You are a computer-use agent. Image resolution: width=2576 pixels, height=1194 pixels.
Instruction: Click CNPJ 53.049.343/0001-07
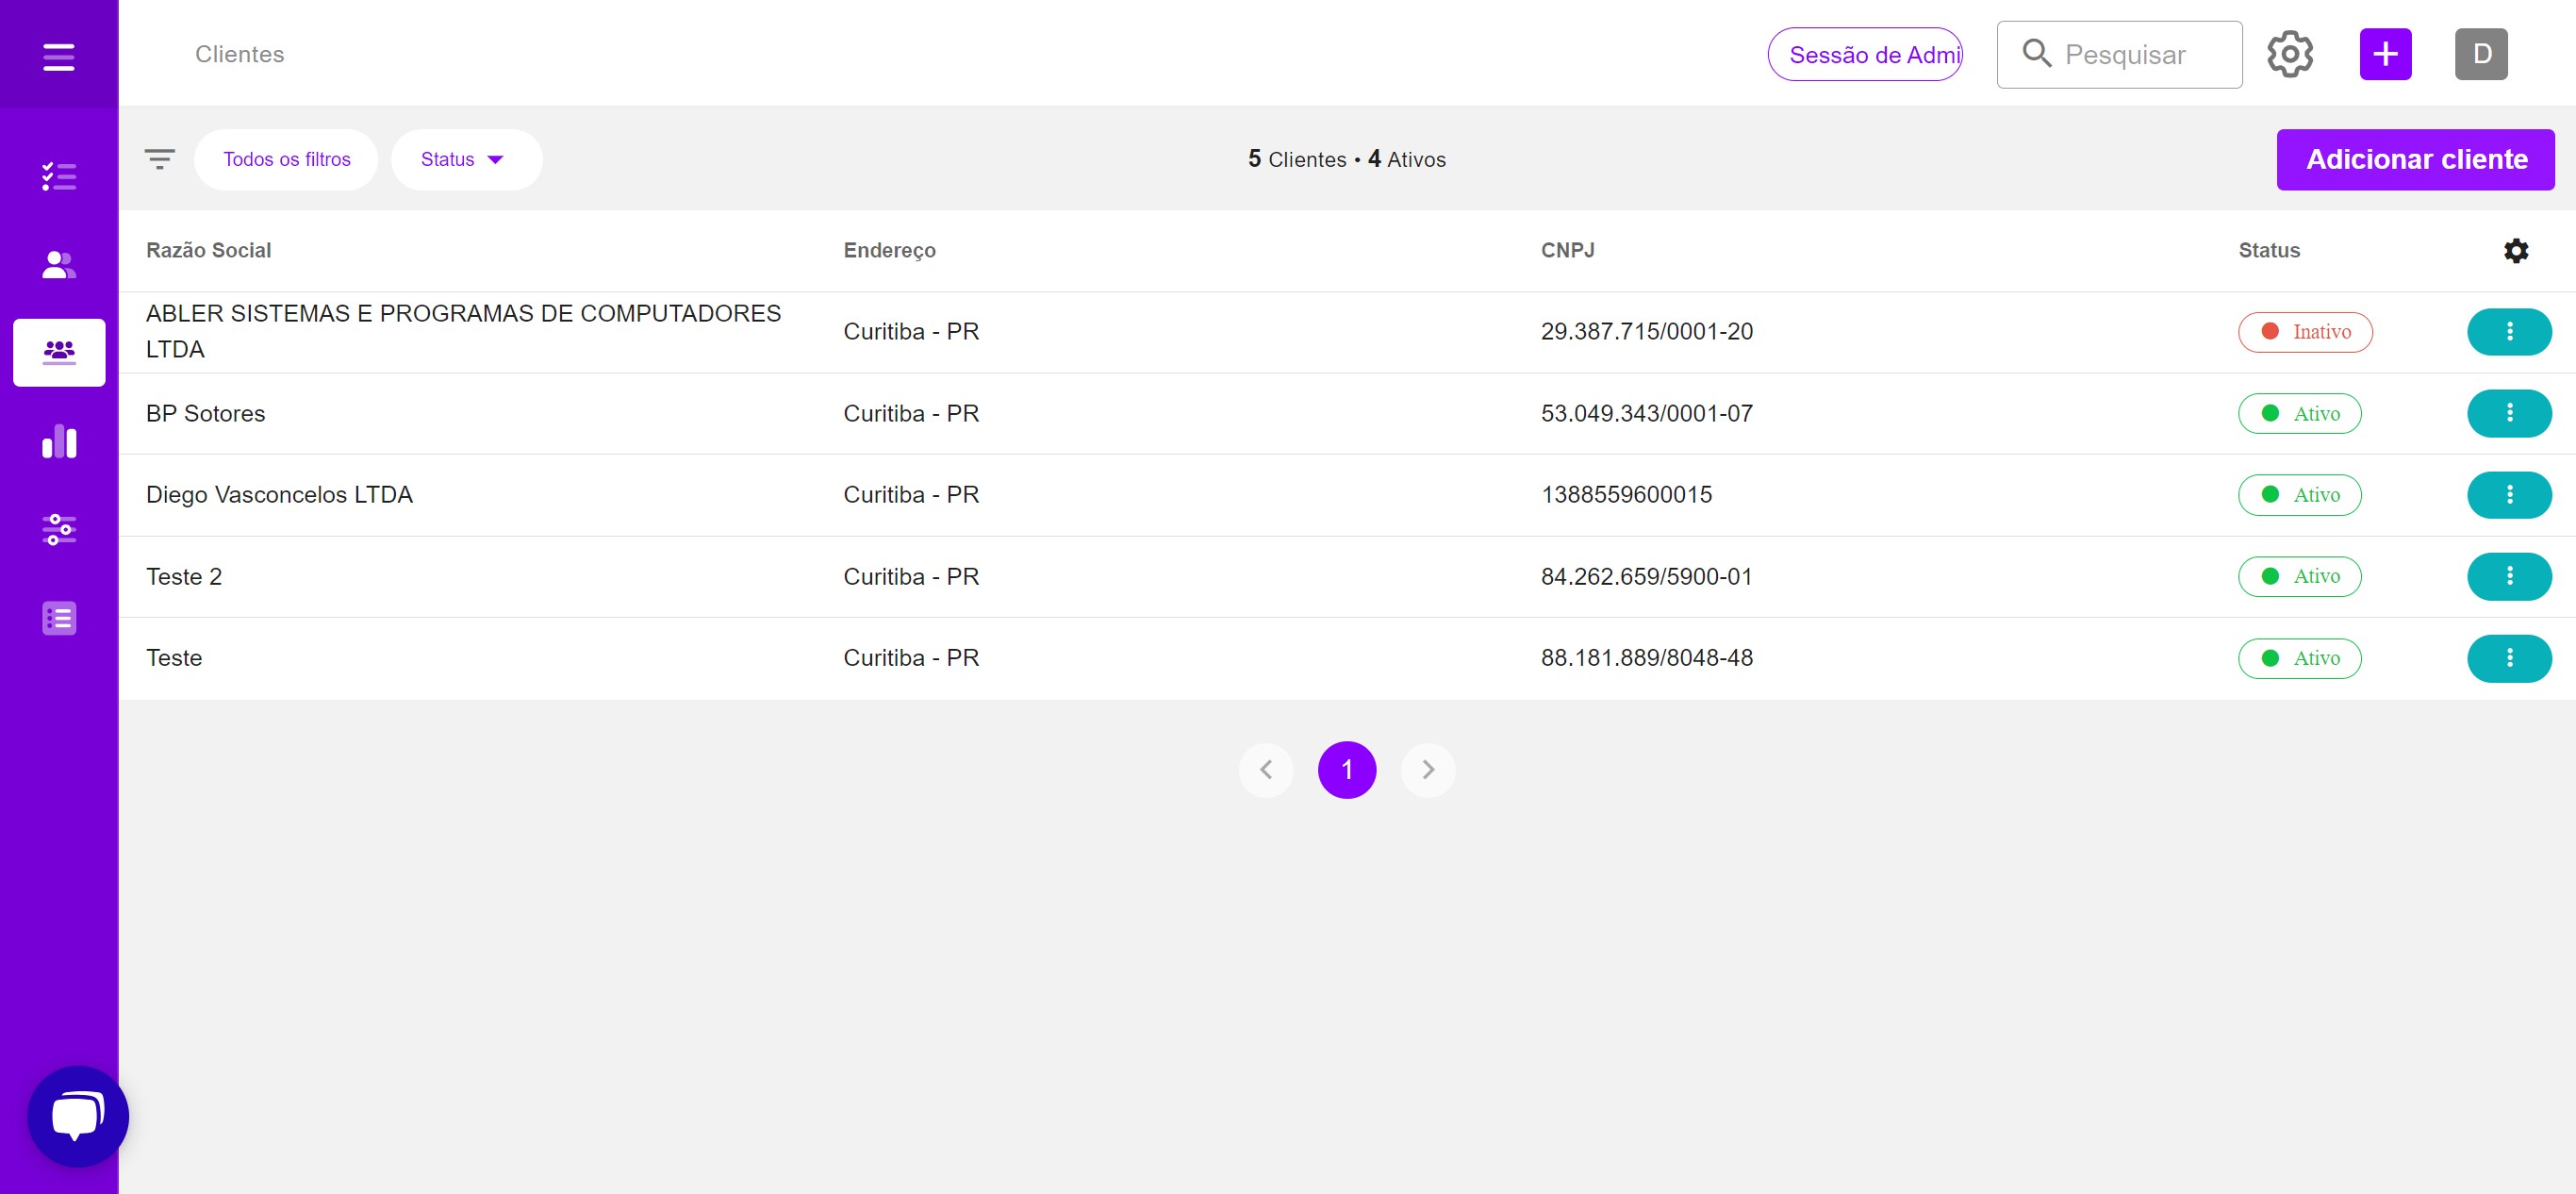[x=1646, y=413]
